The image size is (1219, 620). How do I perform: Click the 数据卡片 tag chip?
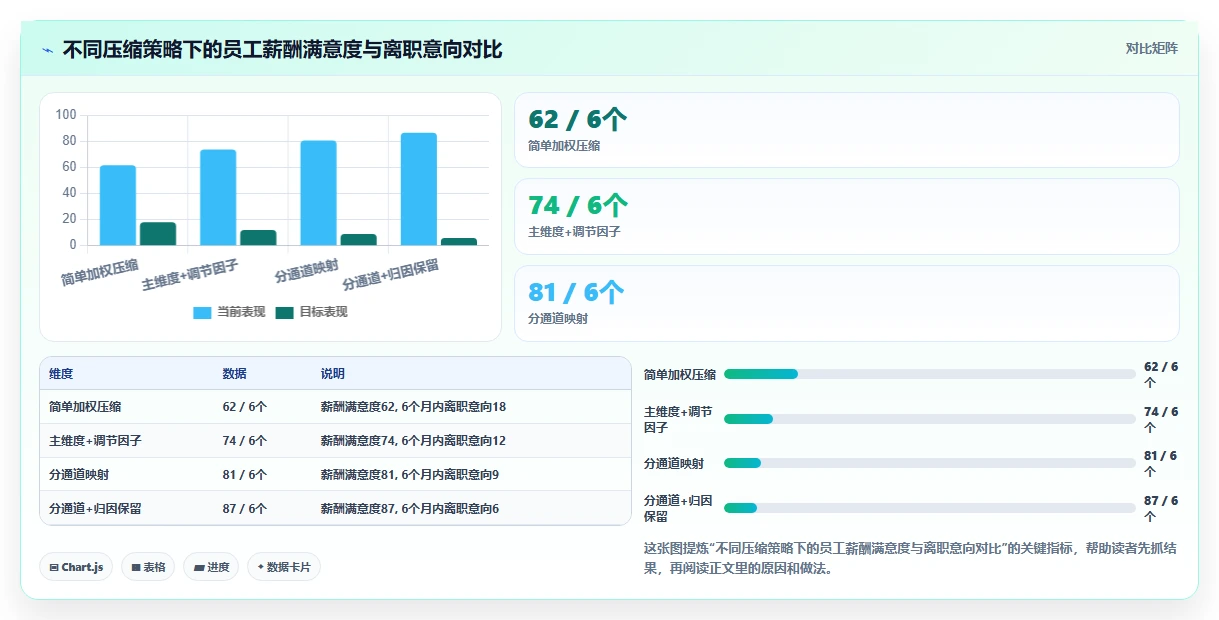pos(284,567)
